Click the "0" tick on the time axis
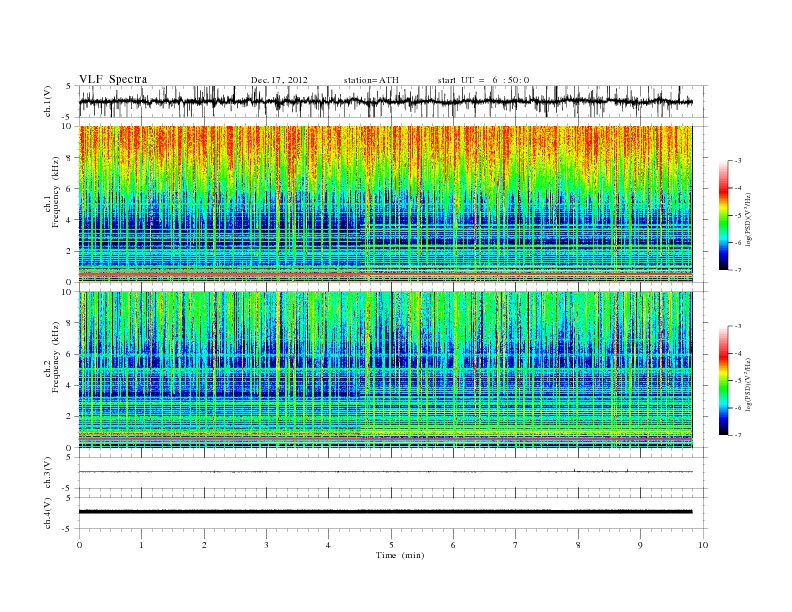Viewport: 792px width, 612px height. [x=79, y=545]
